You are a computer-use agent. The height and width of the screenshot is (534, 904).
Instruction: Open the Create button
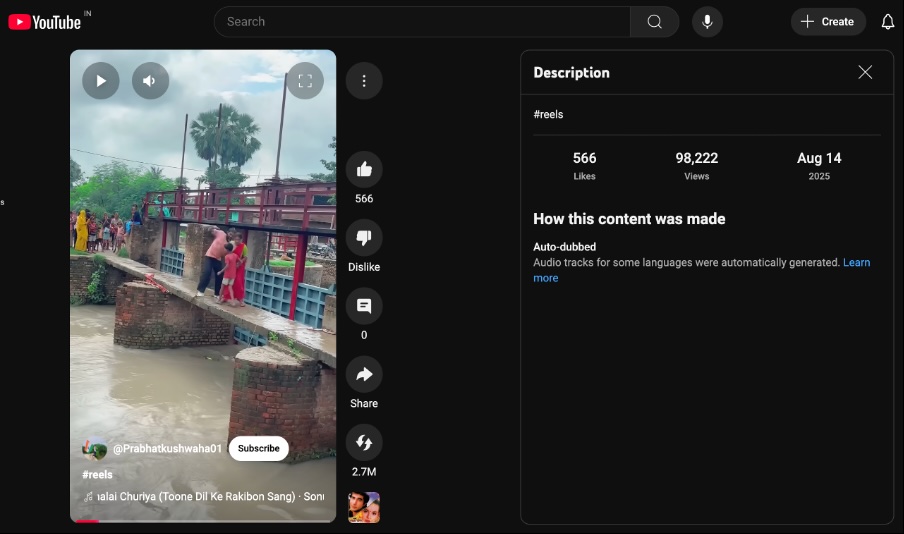[828, 22]
